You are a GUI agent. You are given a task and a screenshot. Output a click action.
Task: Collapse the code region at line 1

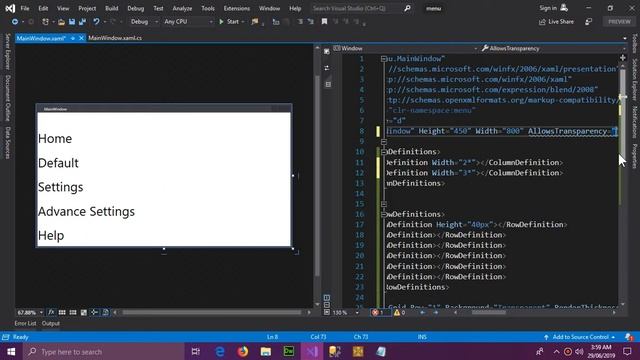[384, 59]
